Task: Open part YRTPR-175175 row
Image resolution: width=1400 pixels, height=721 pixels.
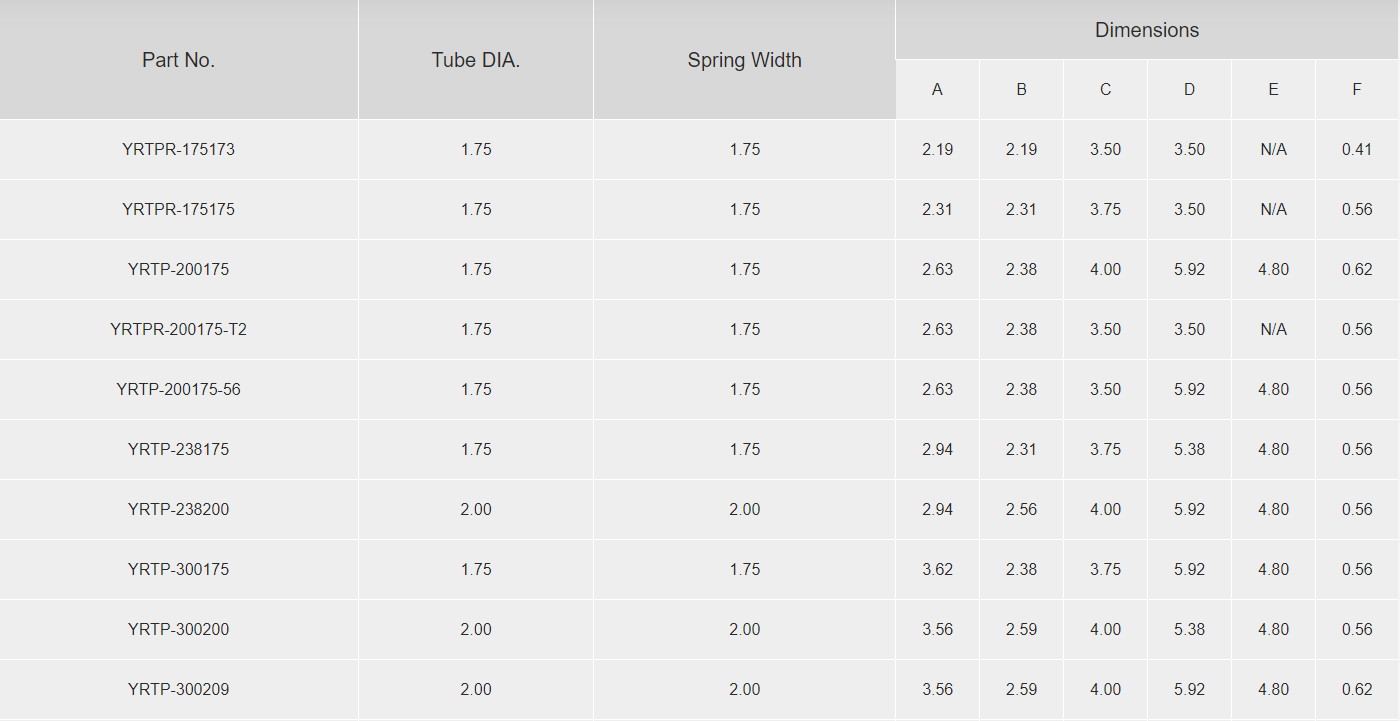Action: (x=178, y=210)
